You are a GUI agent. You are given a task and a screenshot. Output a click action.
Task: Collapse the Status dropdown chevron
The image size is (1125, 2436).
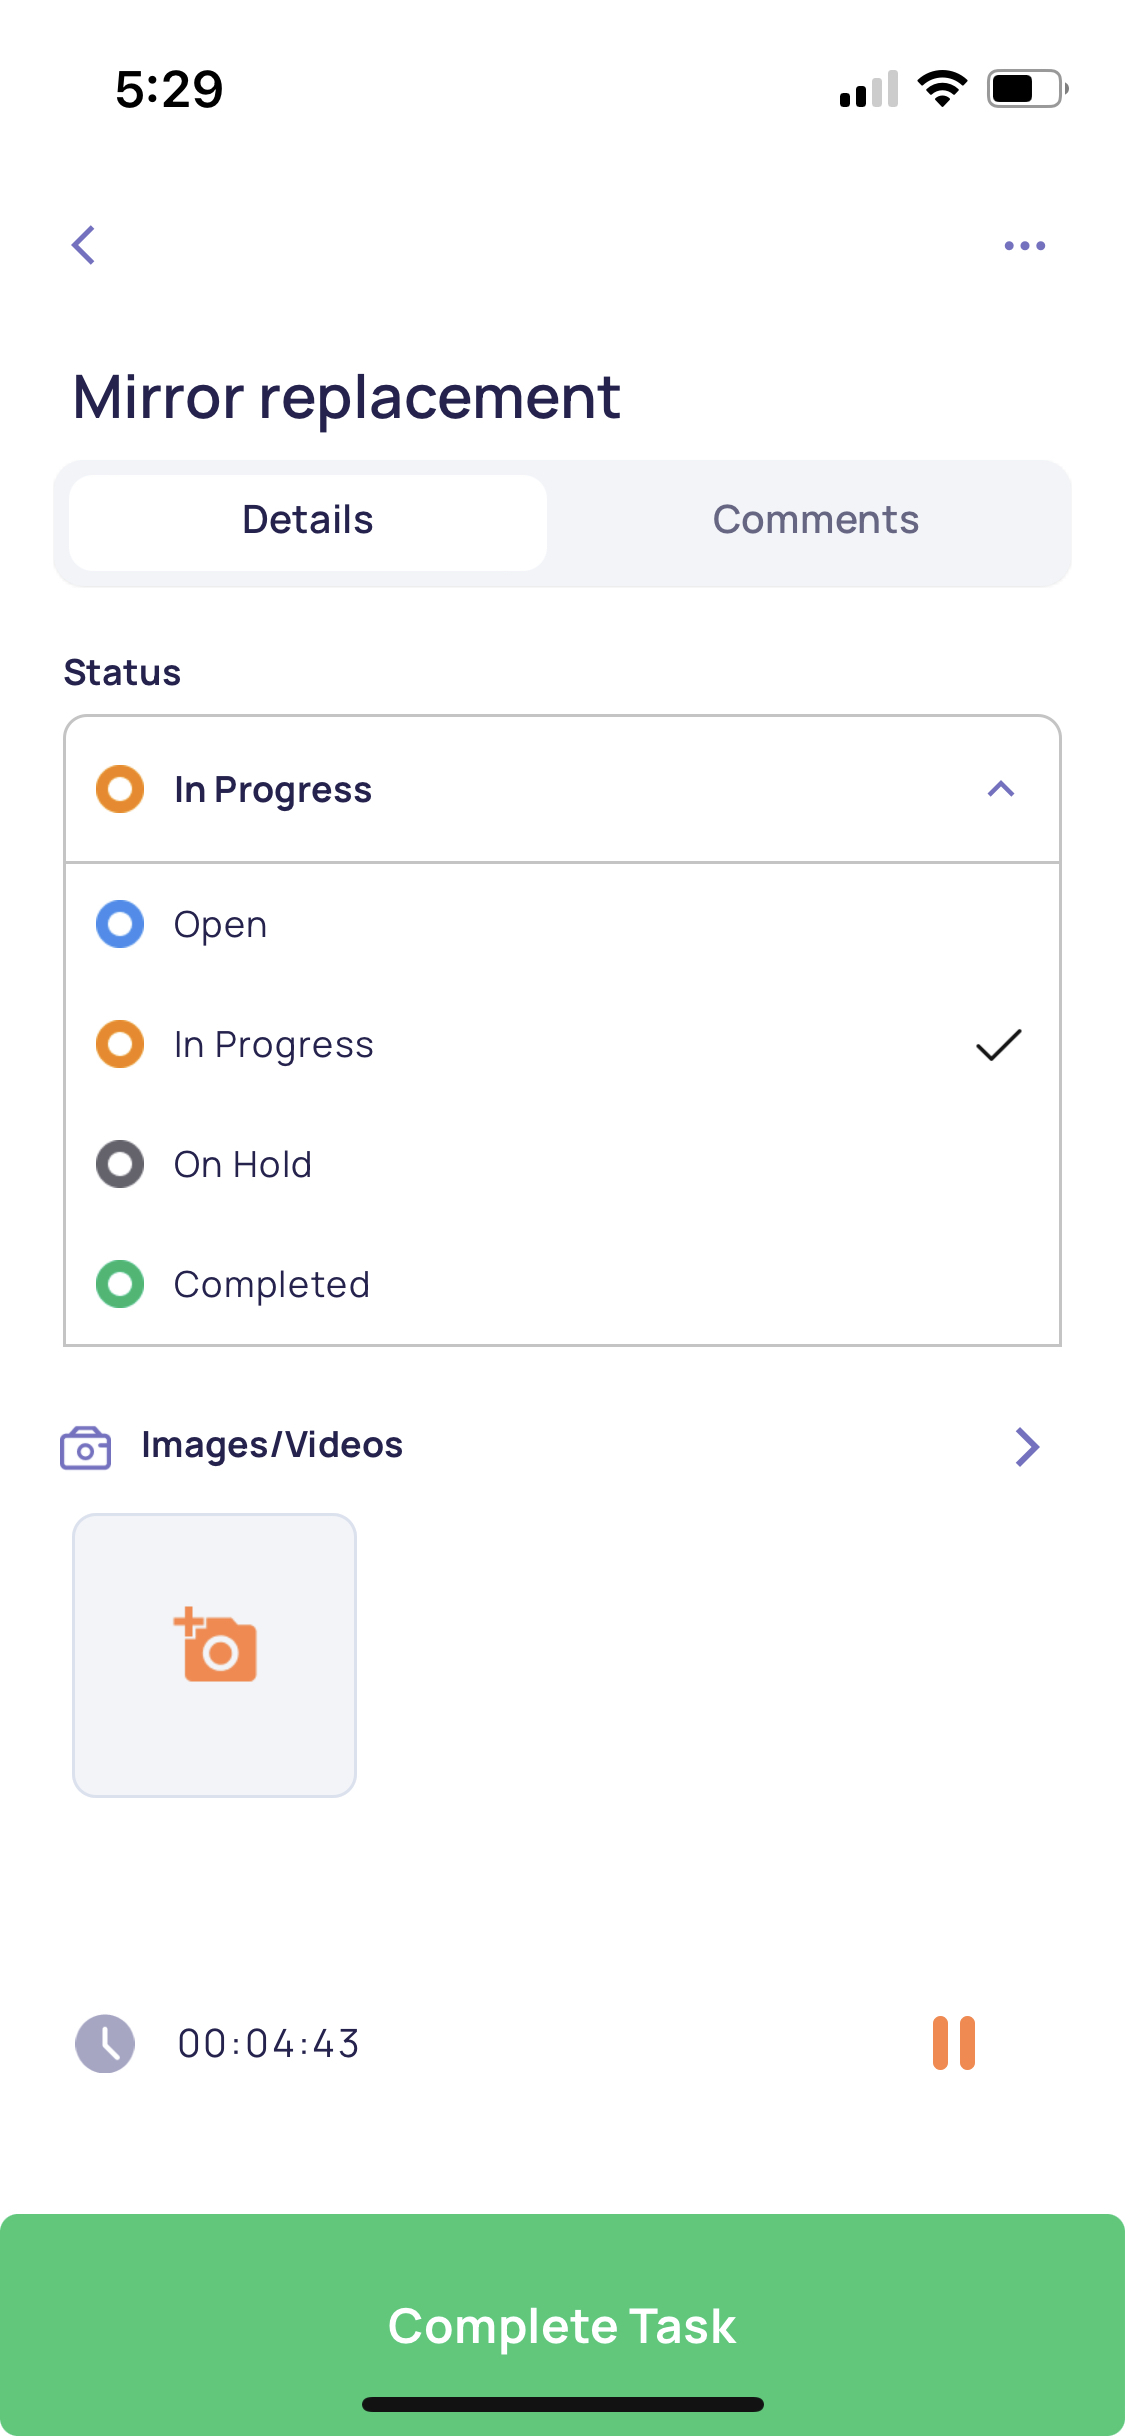coord(1001,789)
